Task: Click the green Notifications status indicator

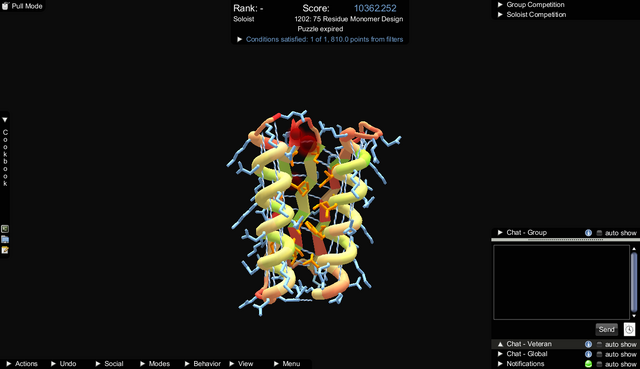Action: click(588, 364)
